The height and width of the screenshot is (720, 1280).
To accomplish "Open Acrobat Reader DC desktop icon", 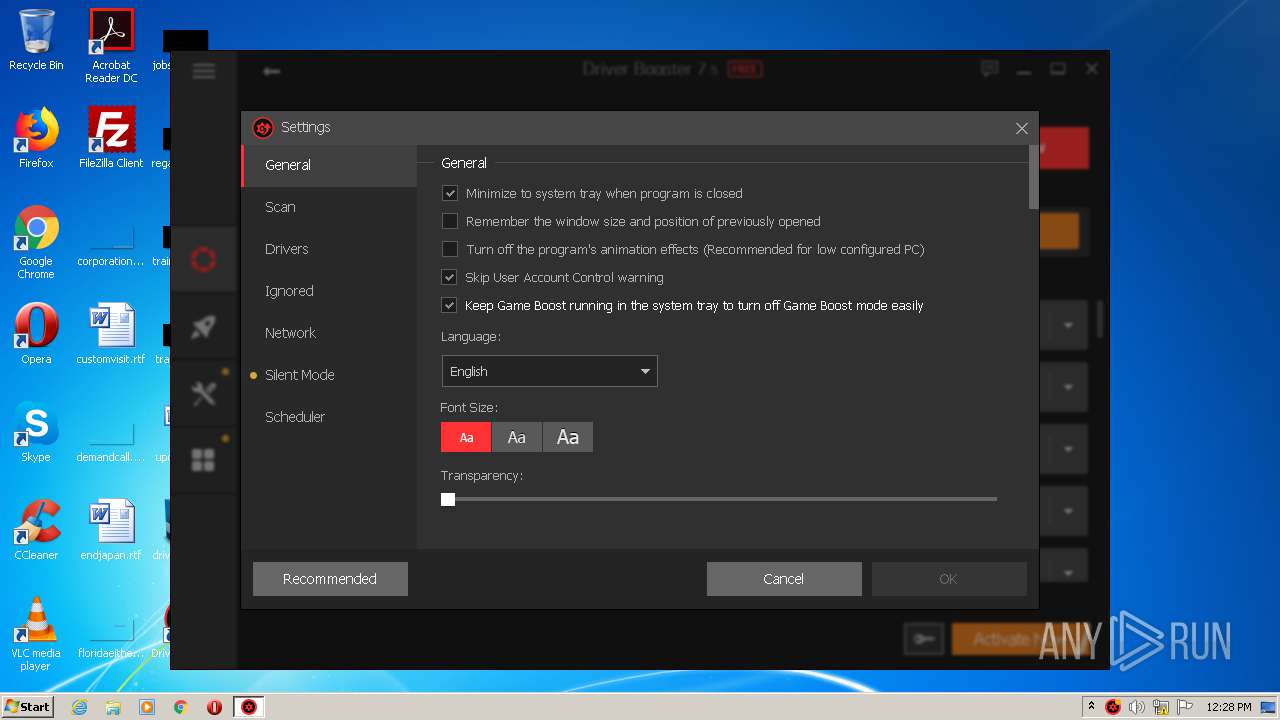I will pos(111,46).
